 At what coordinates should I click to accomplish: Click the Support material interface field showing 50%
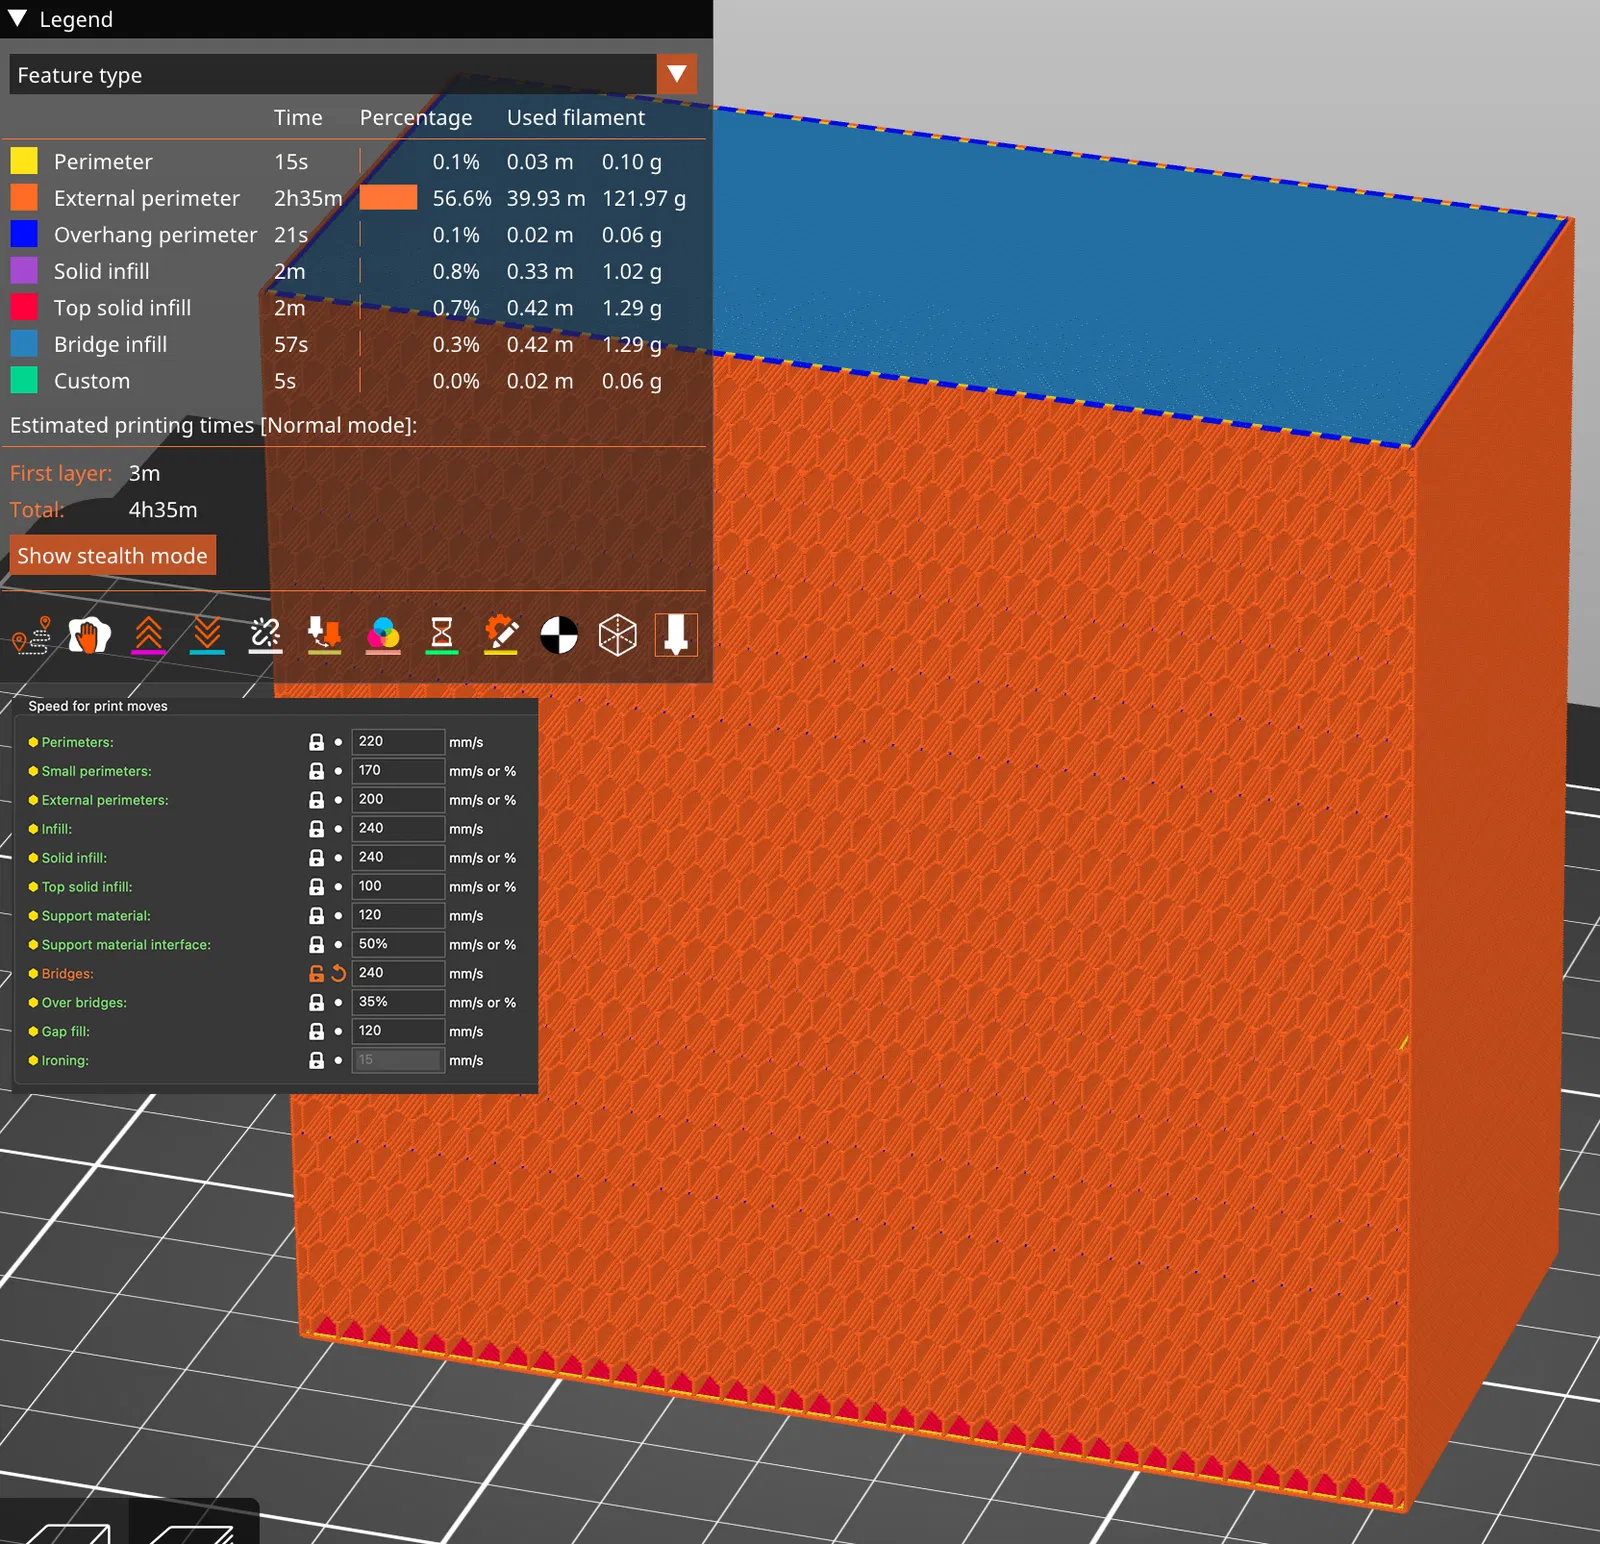tap(398, 945)
